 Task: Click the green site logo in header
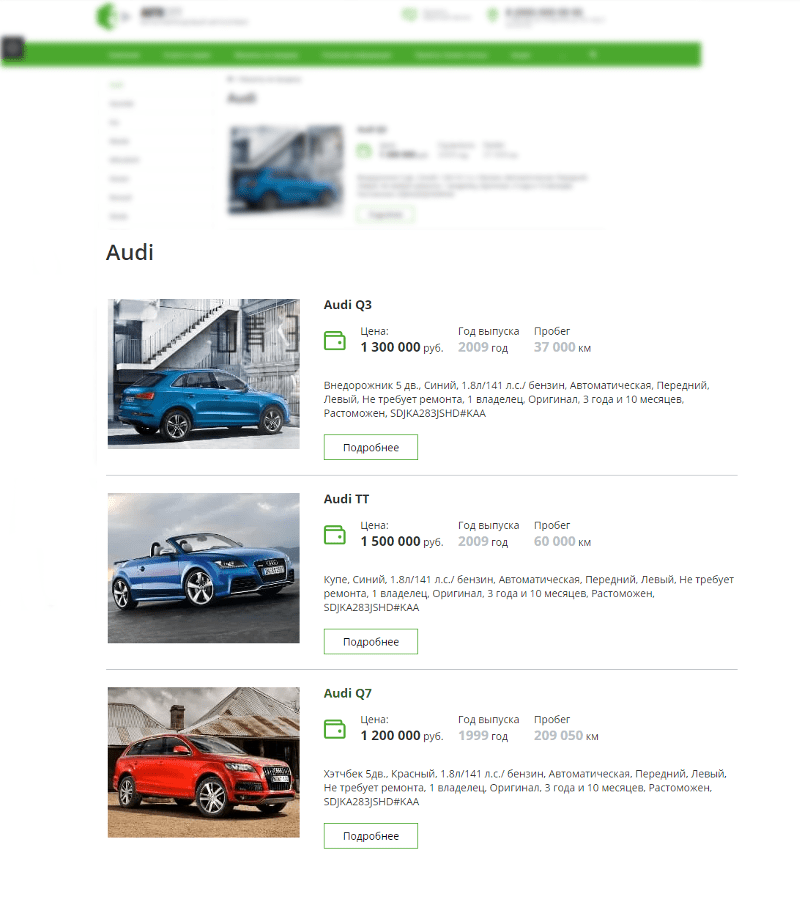[x=107, y=16]
